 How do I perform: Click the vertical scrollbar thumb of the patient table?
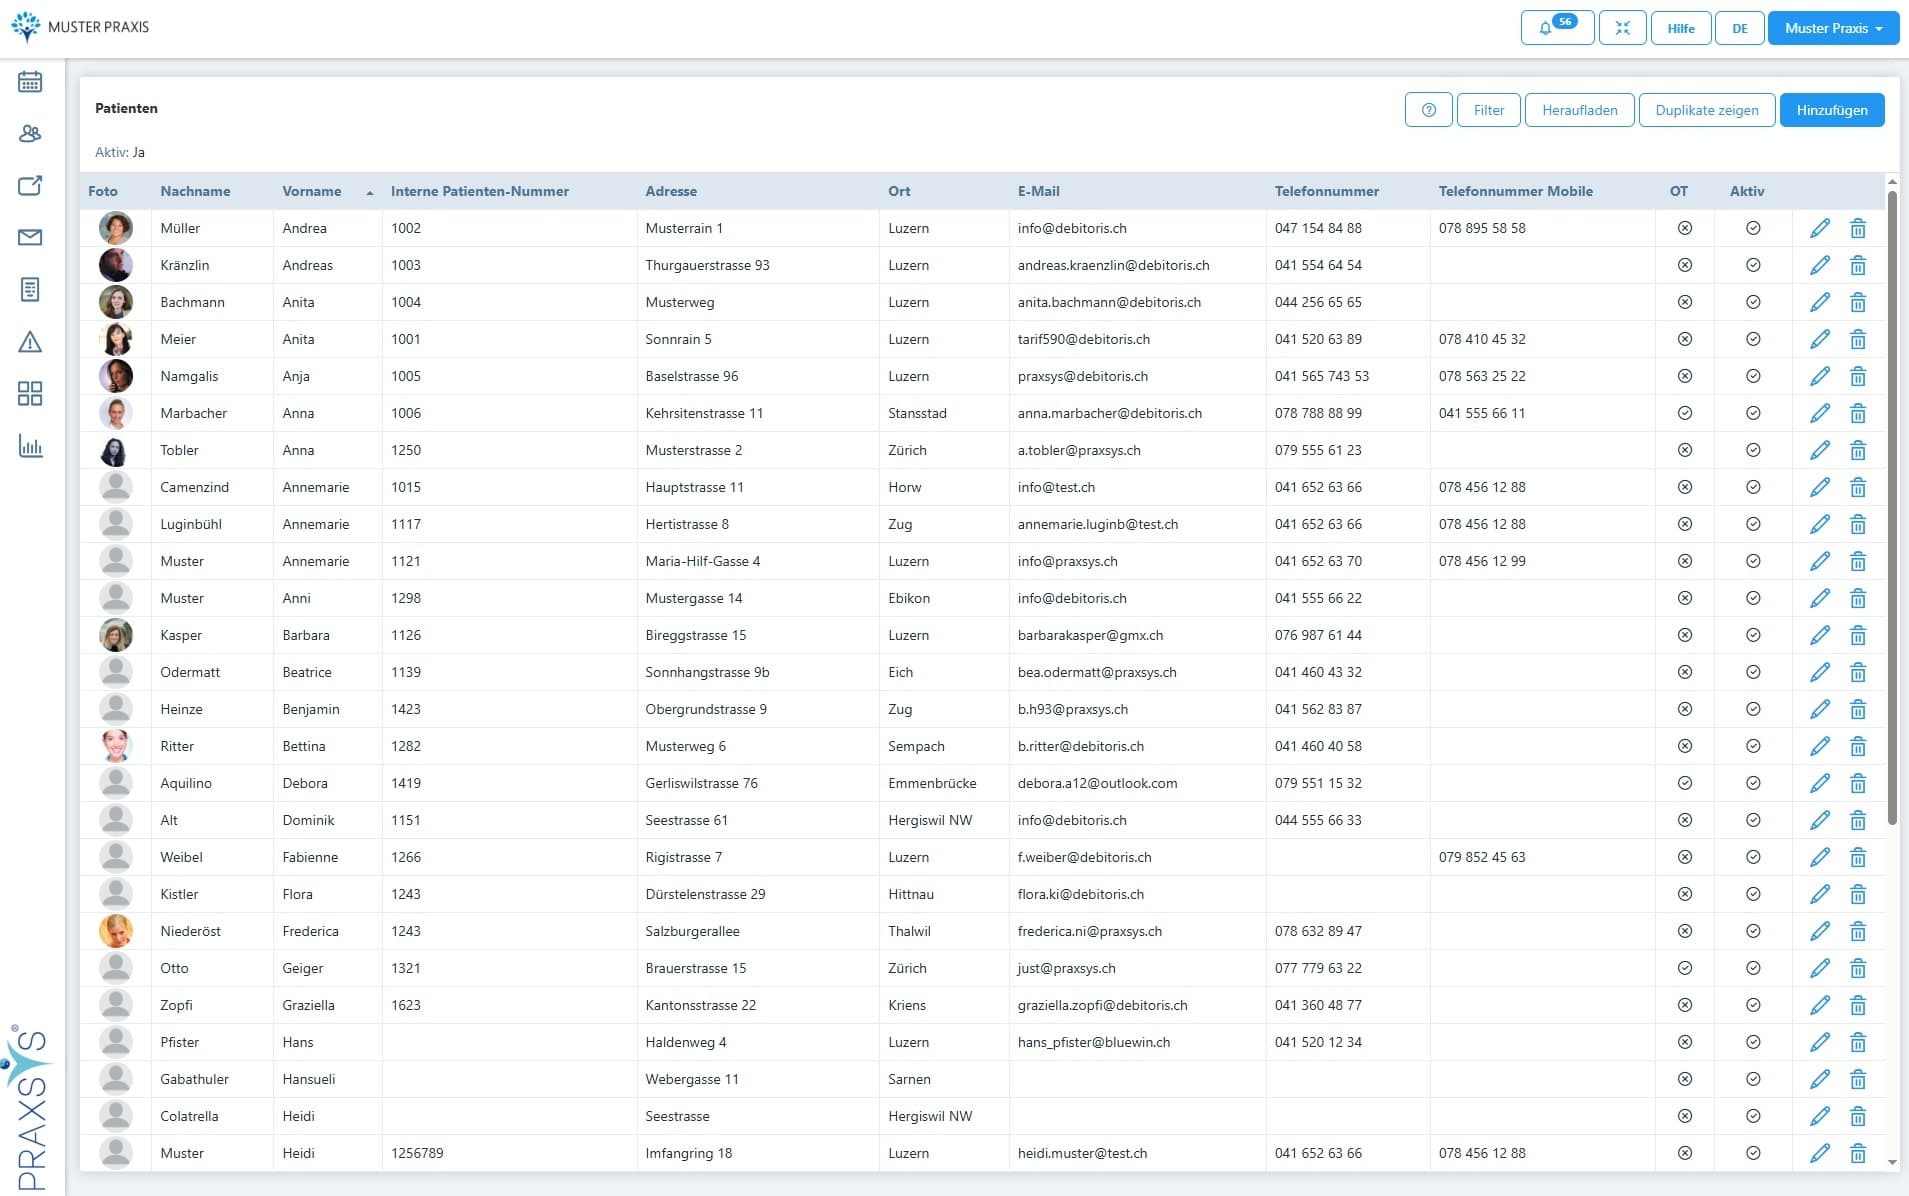[x=1892, y=508]
